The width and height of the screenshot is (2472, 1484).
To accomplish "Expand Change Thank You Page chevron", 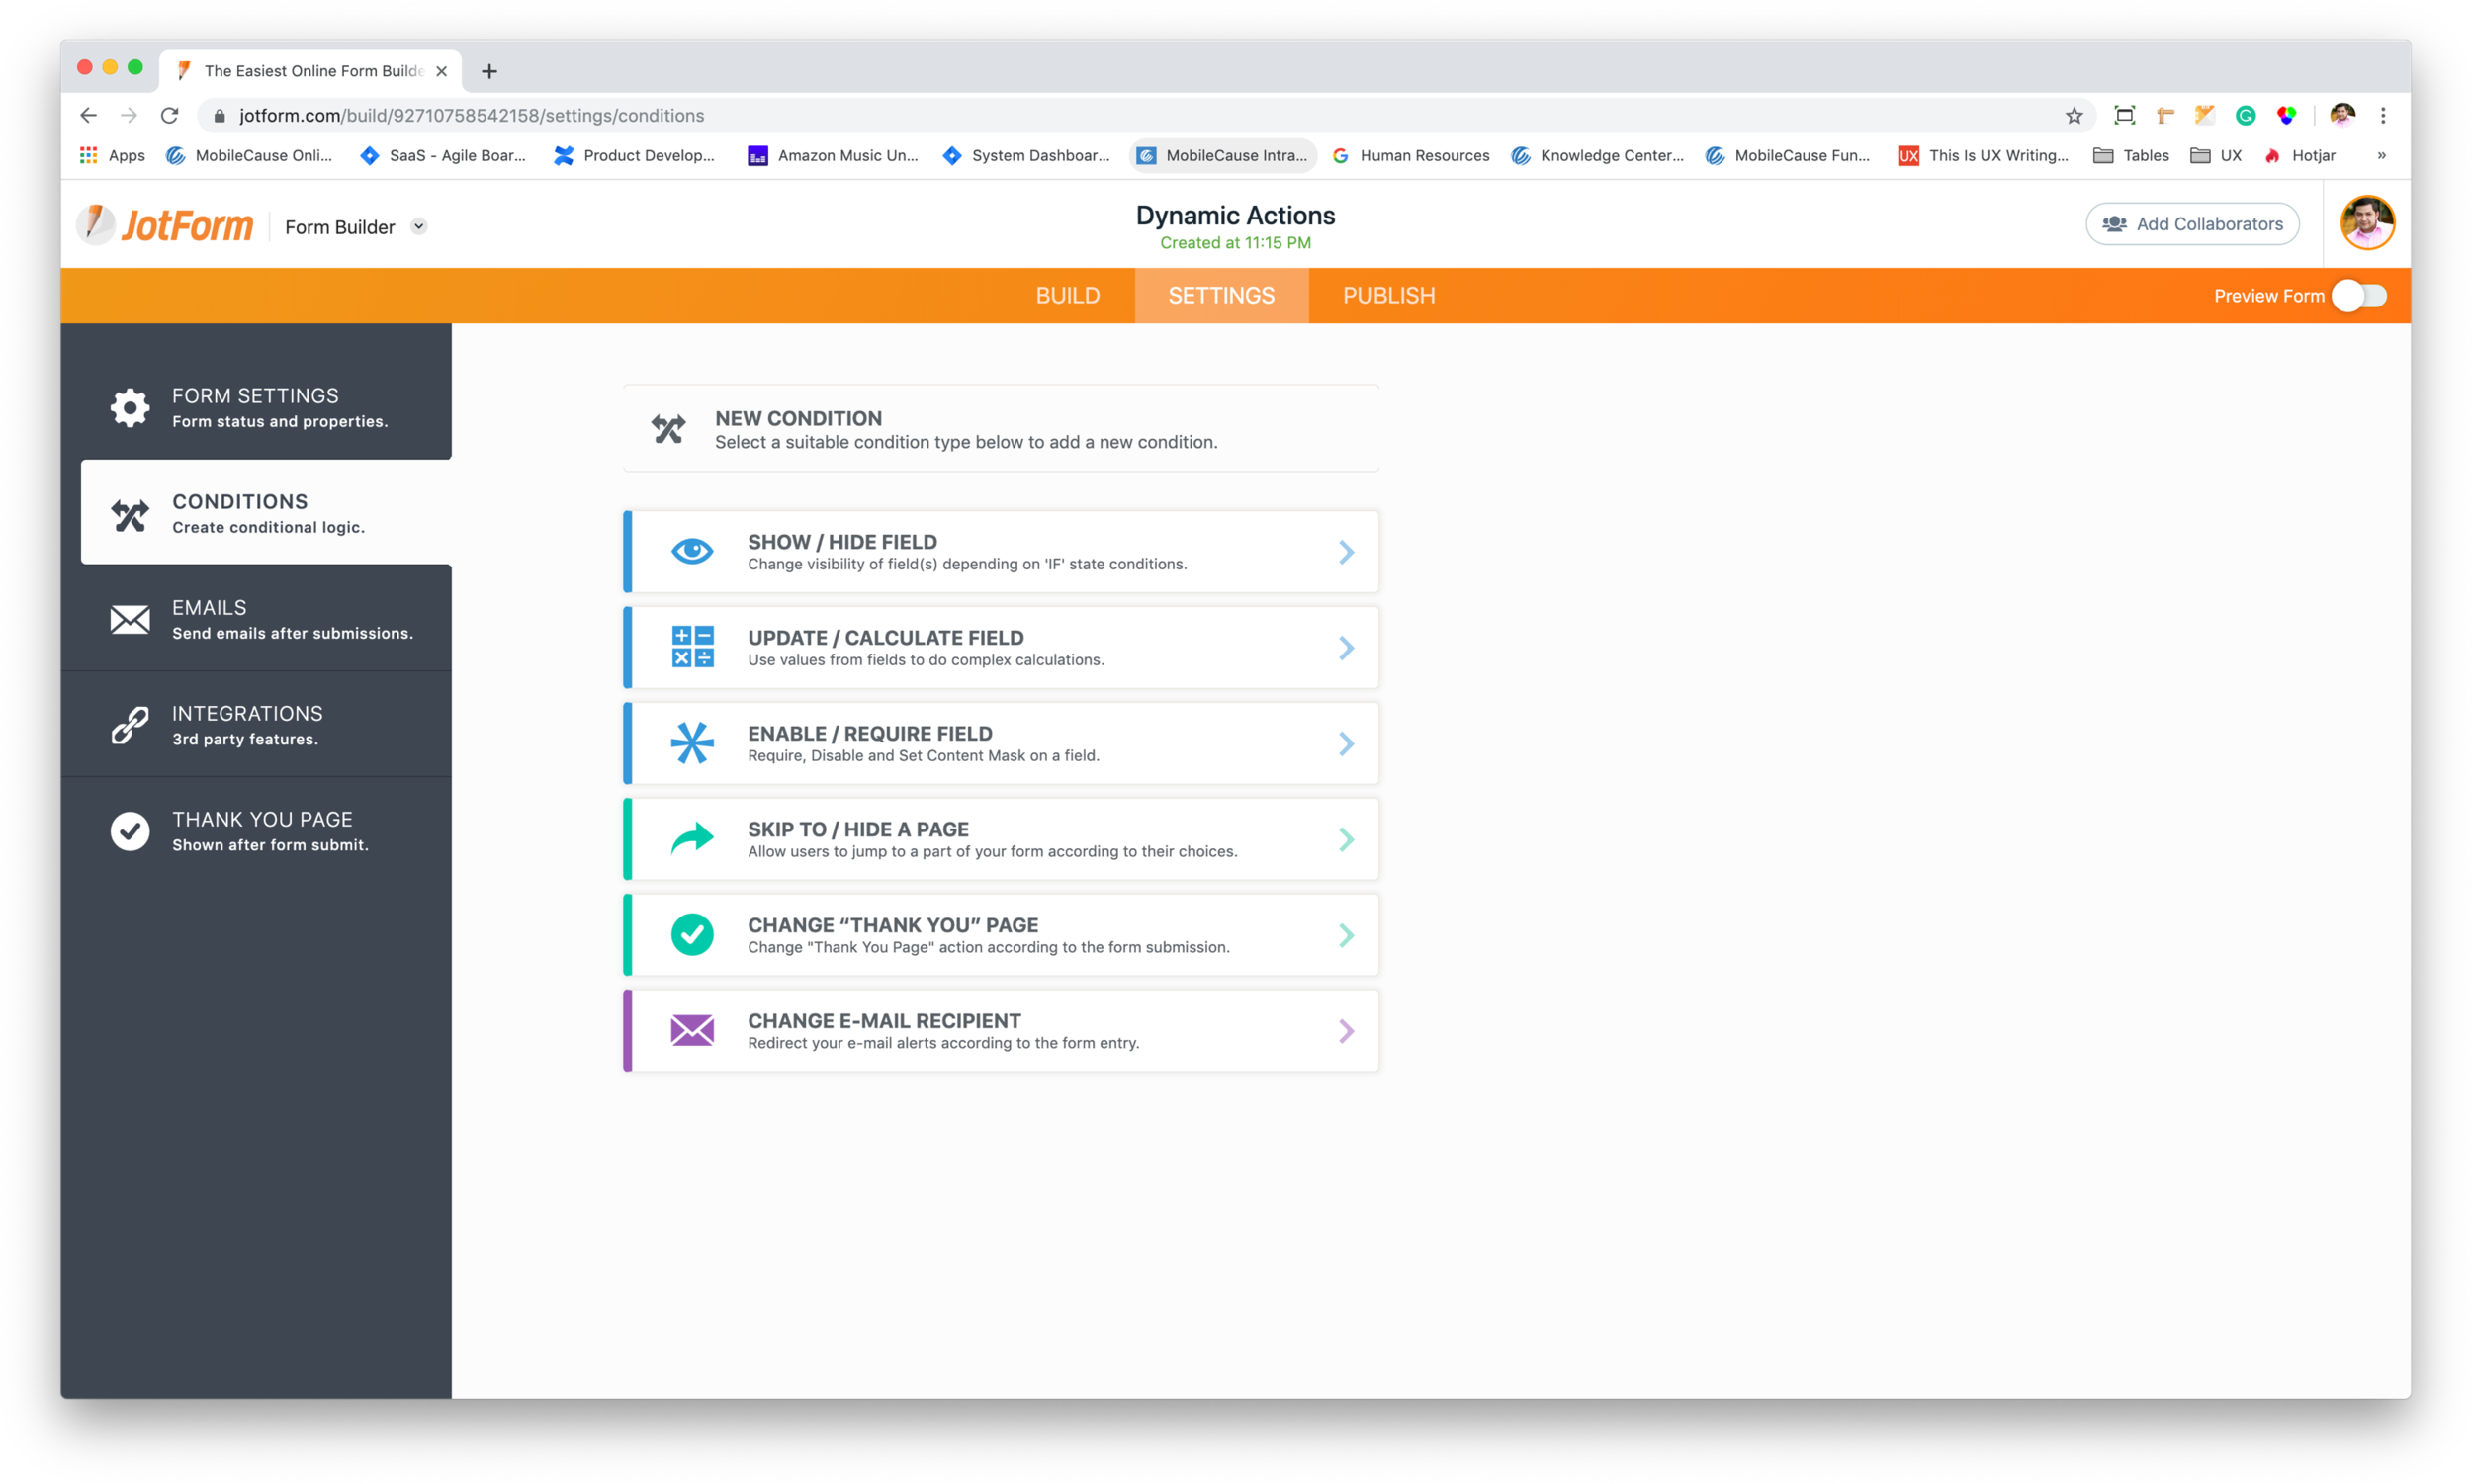I will click(x=1346, y=935).
